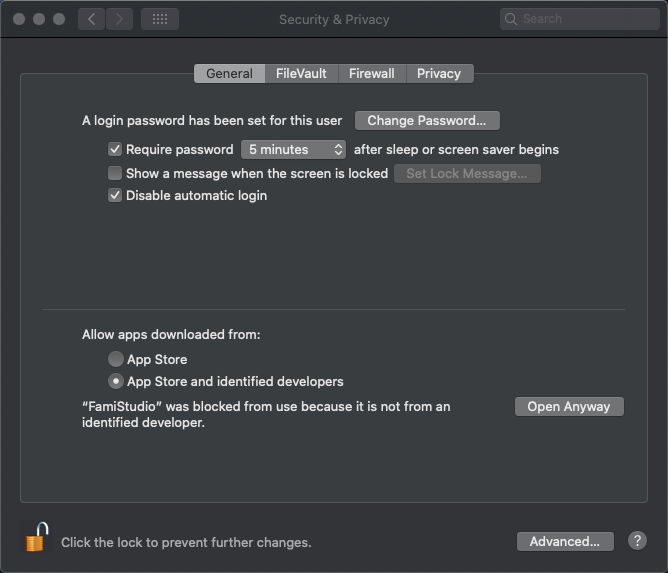Click the back navigation arrow
668x573 pixels.
[91, 19]
